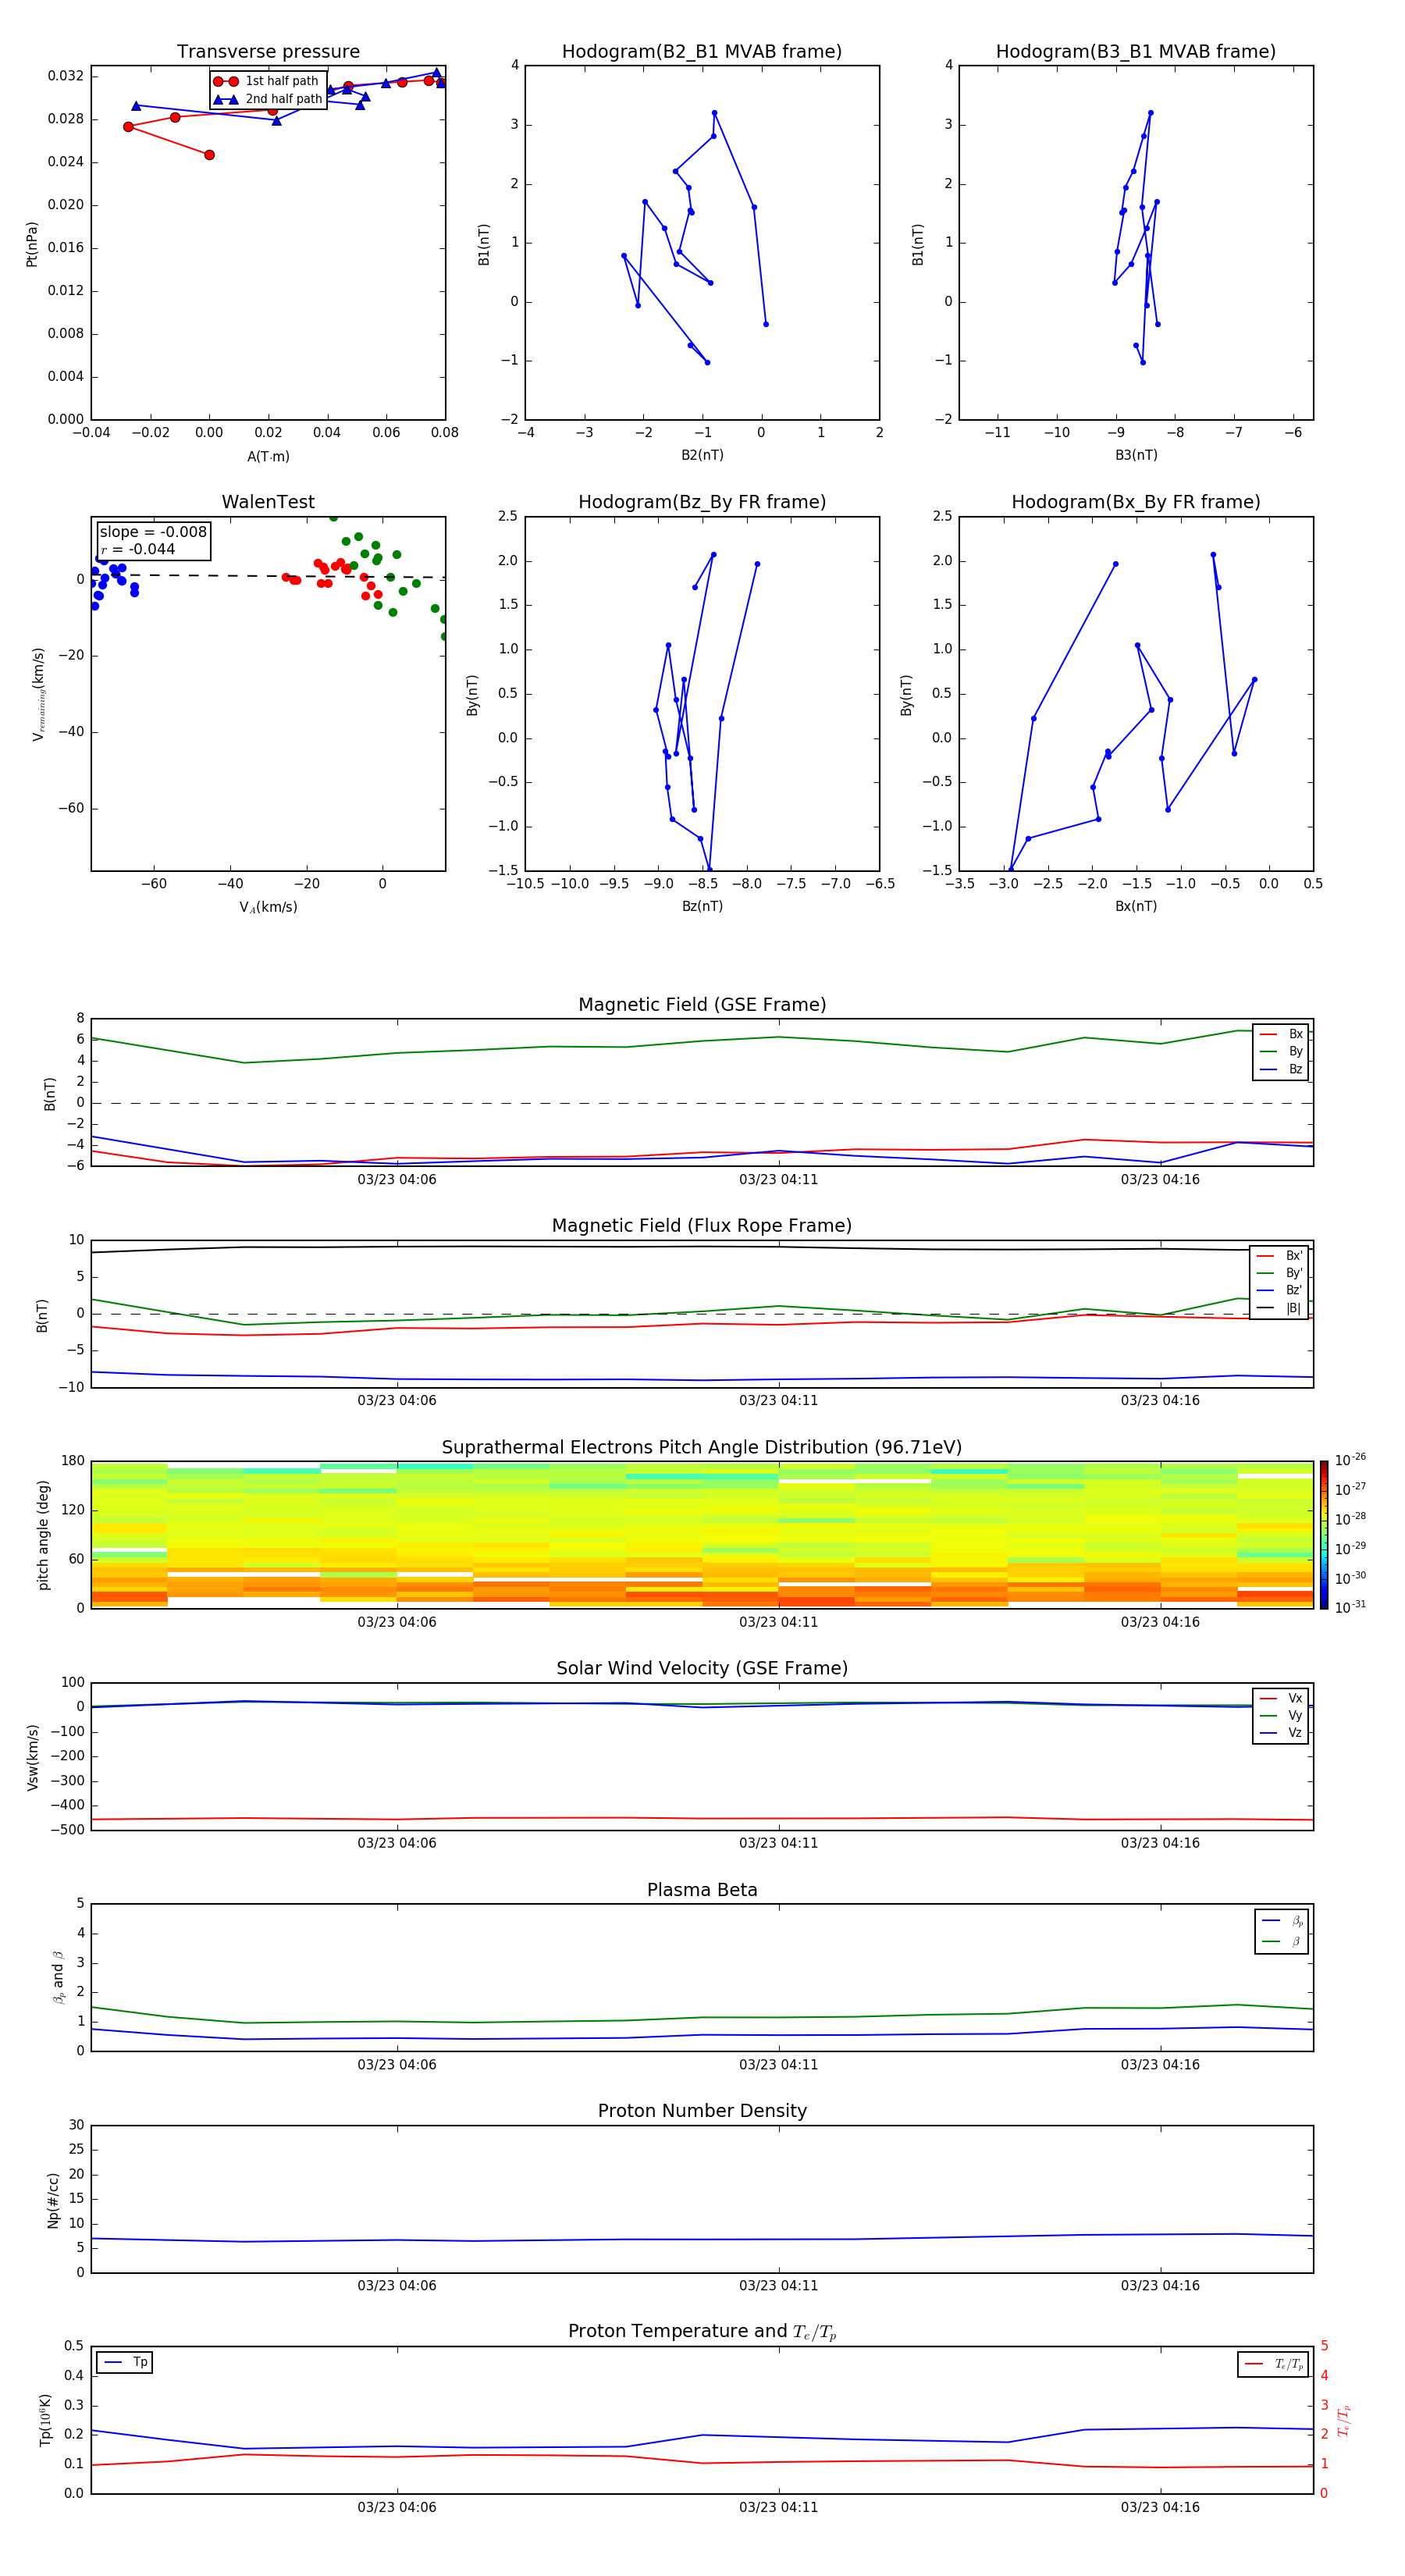Click "By" in the GSE magnetic field legend
Image resolution: width=1405 pixels, height=2576 pixels.
click(x=1281, y=1051)
